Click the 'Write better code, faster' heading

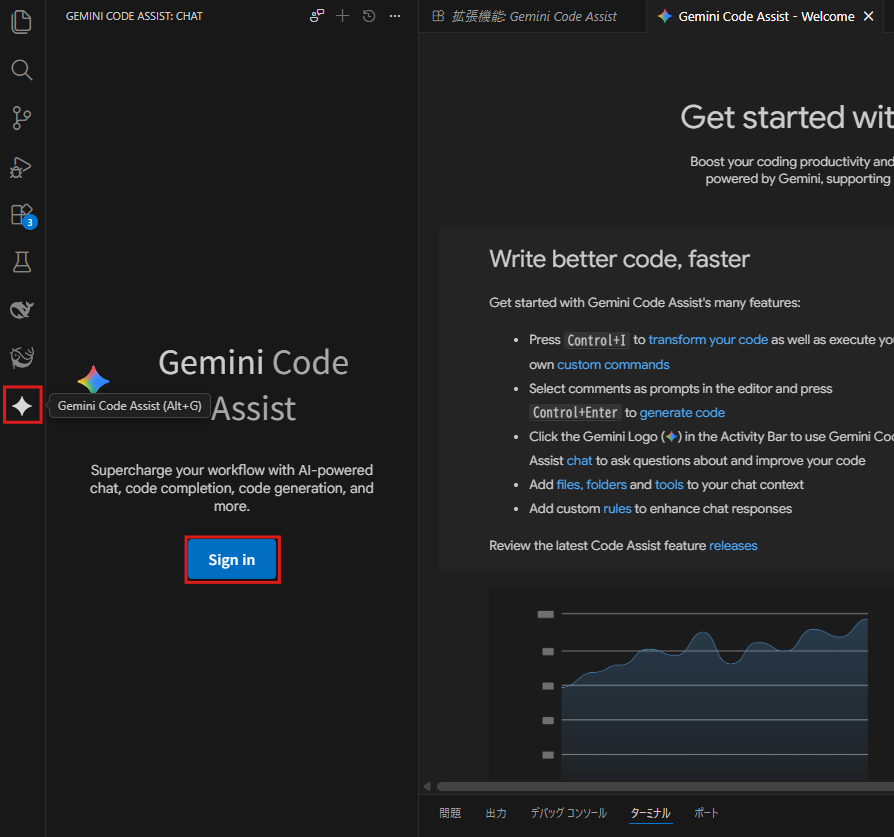(619, 259)
